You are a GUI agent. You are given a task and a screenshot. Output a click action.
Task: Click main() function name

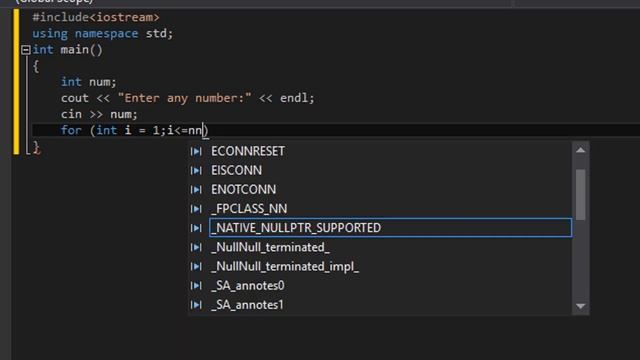pyautogui.click(x=82, y=50)
